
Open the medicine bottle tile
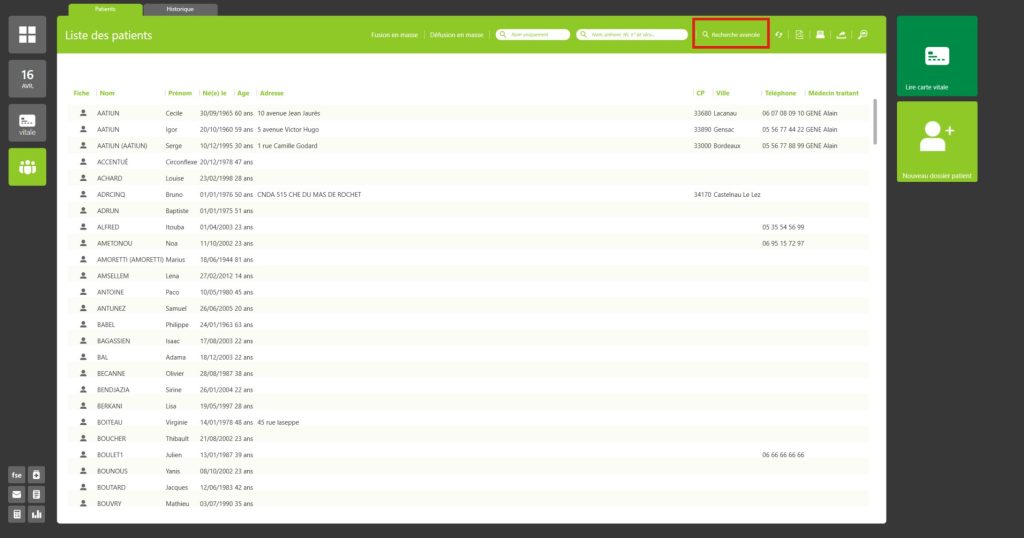(37, 474)
